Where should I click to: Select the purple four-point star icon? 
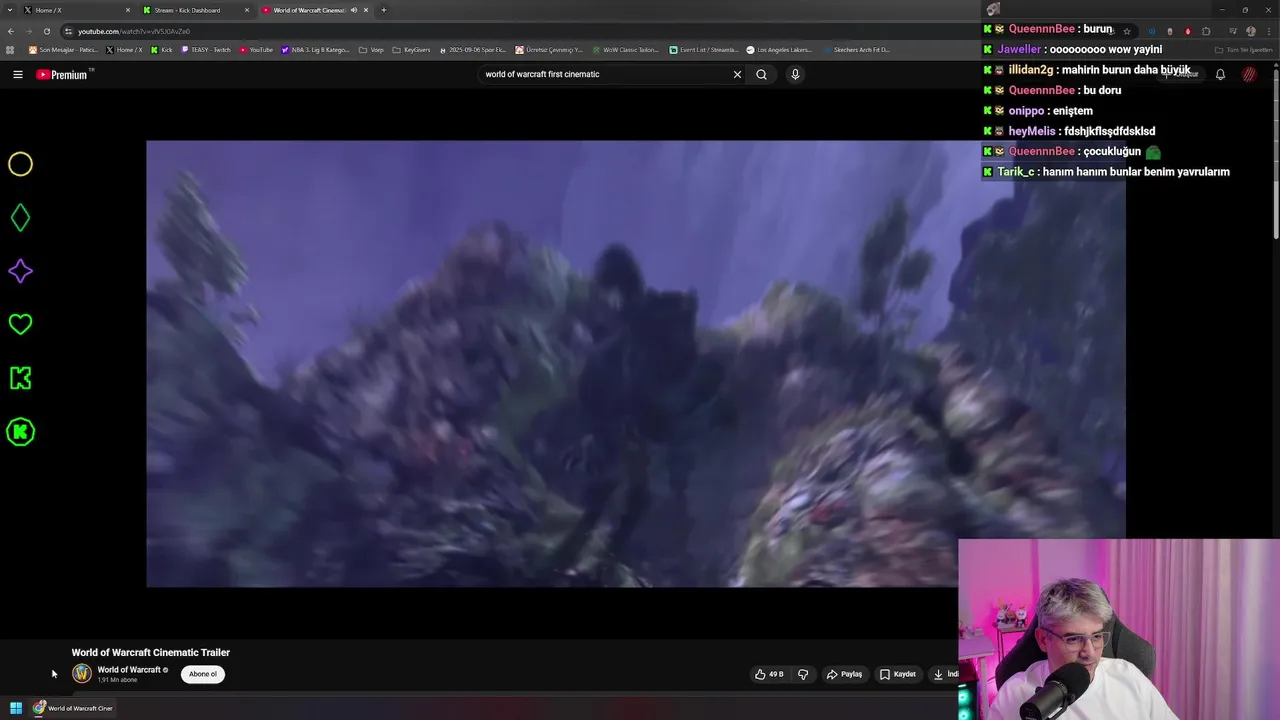coord(20,271)
